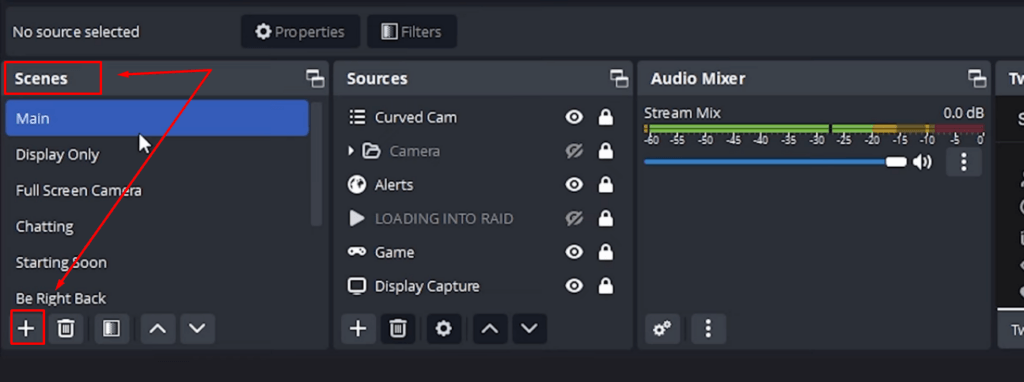
Task: Hide the Alerts source
Action: 574,185
